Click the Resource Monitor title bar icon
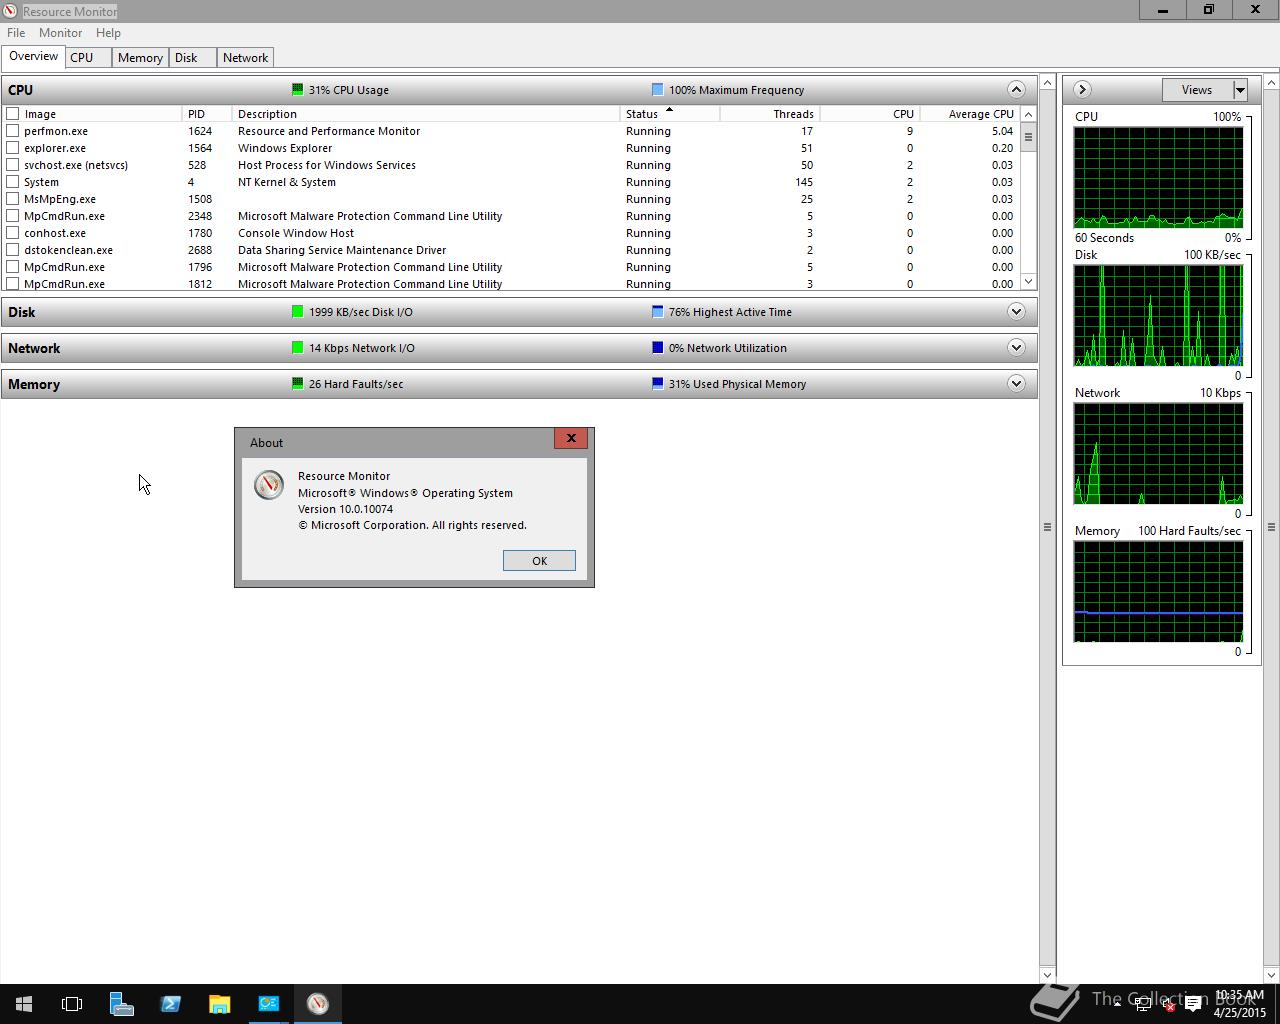1280x1024 pixels. coord(10,11)
